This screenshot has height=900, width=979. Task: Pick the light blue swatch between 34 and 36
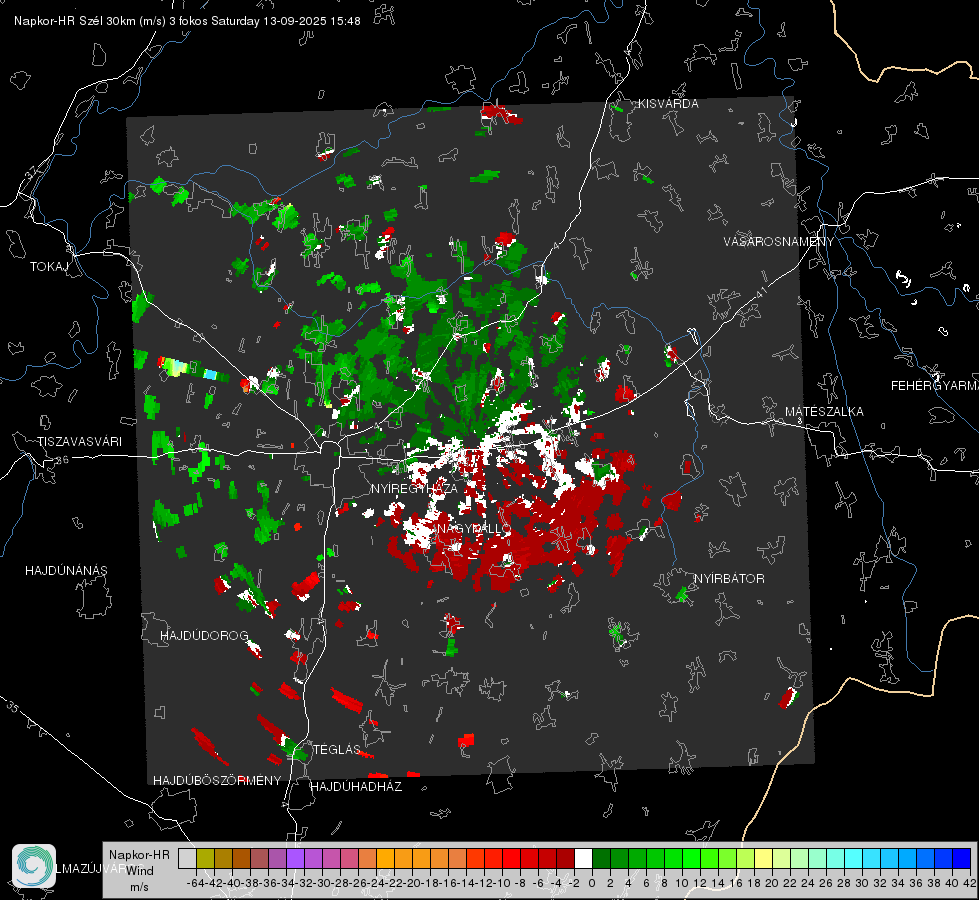click(x=908, y=858)
